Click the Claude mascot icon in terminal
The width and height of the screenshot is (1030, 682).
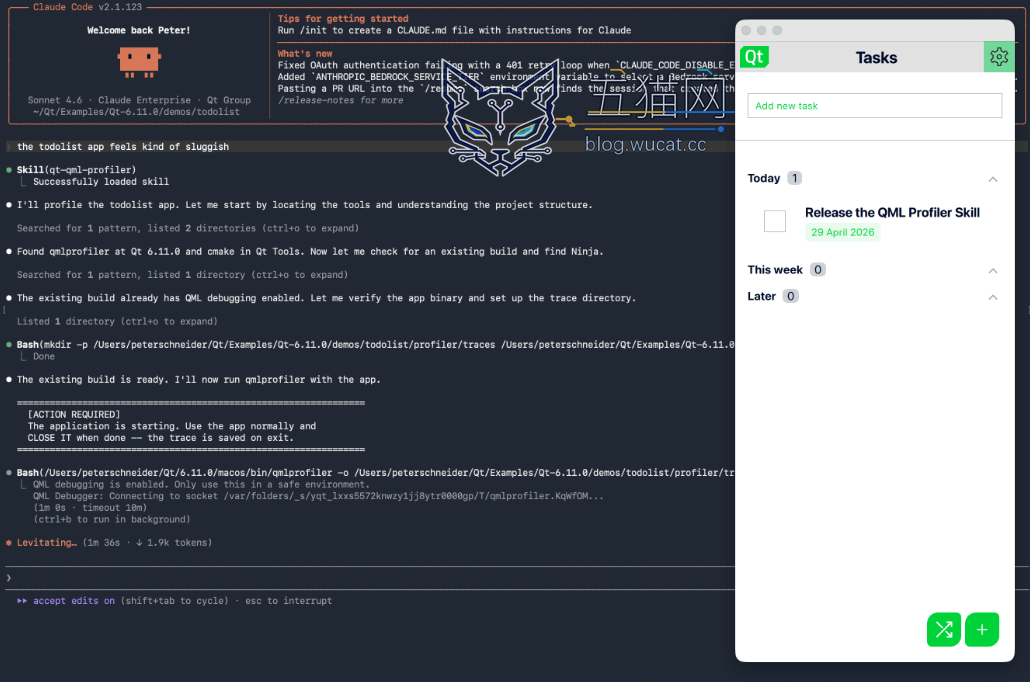139,62
